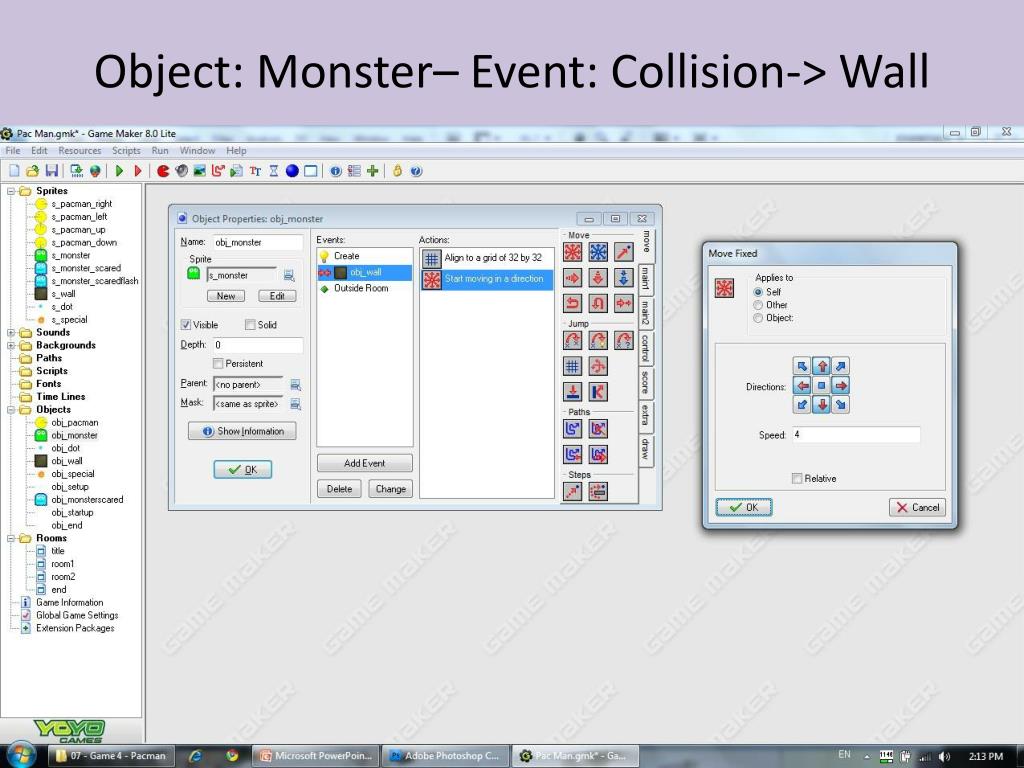
Task: Click the Add Event button
Action: click(364, 463)
